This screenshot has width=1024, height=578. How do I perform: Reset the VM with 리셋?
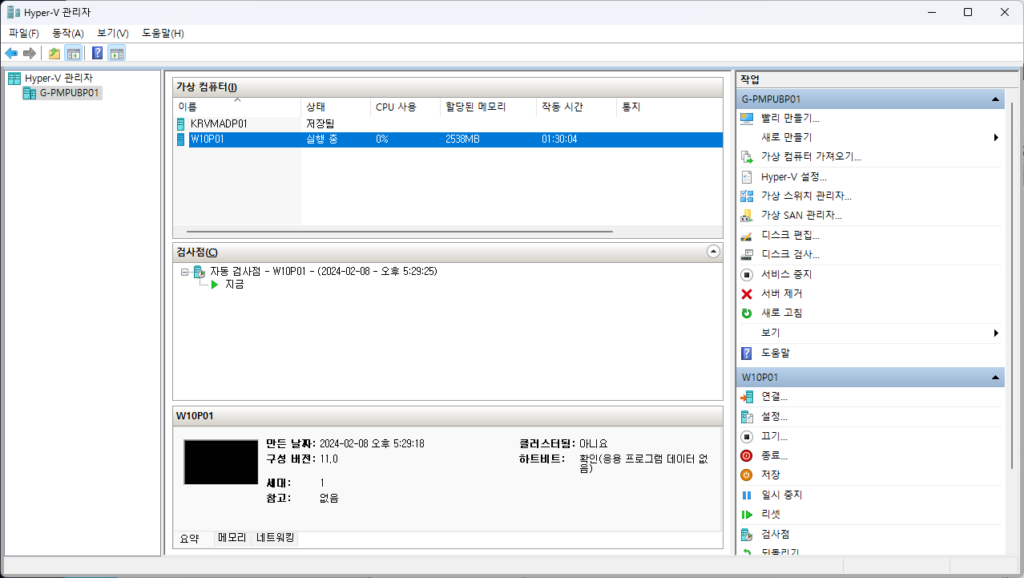point(771,515)
